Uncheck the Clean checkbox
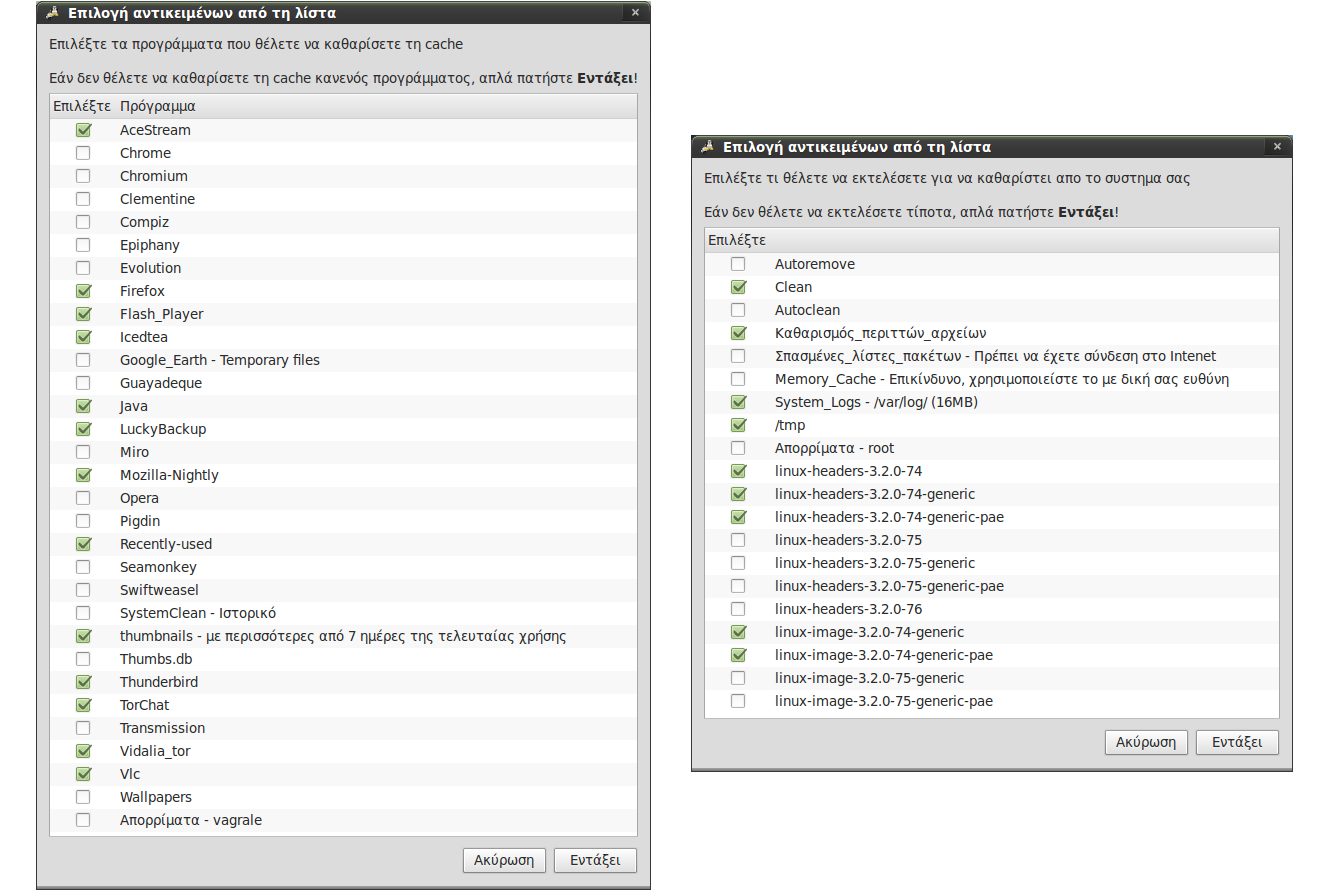The height and width of the screenshot is (890, 1320). pyautogui.click(x=738, y=287)
